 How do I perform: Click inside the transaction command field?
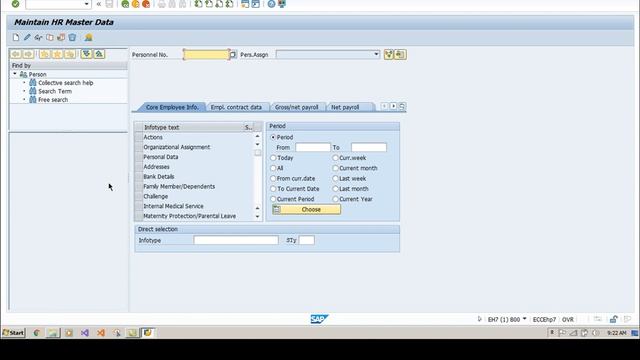pyautogui.click(x=55, y=4)
